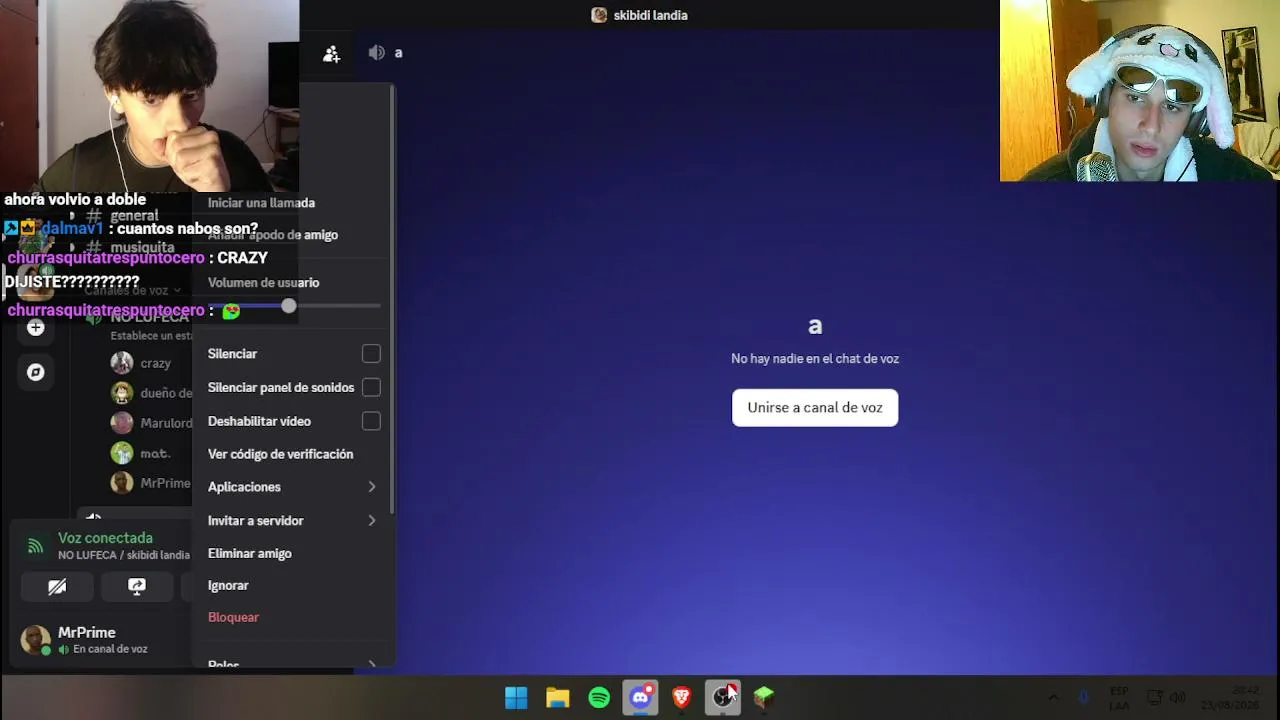Open the MrPrime username in the user panel
The width and height of the screenshot is (1280, 720).
point(87,633)
